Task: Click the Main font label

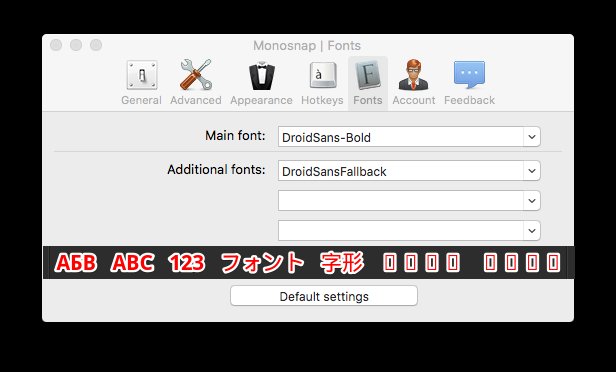Action: coord(235,136)
